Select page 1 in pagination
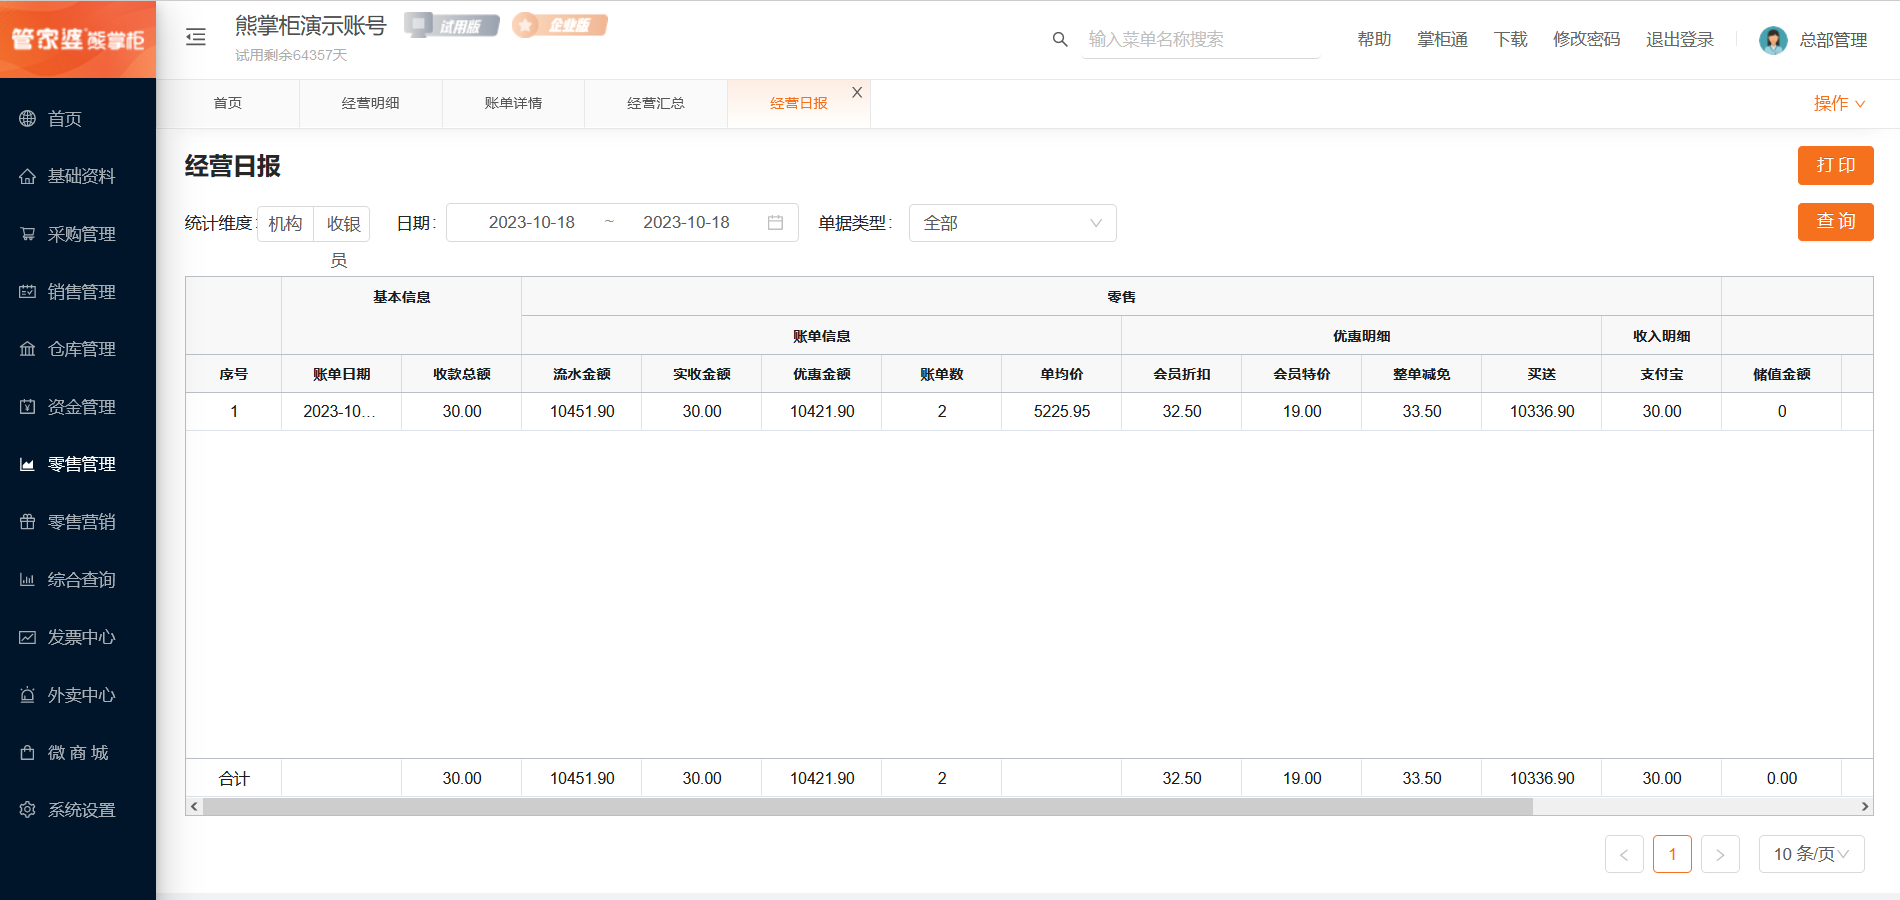Image resolution: width=1900 pixels, height=900 pixels. [1672, 854]
